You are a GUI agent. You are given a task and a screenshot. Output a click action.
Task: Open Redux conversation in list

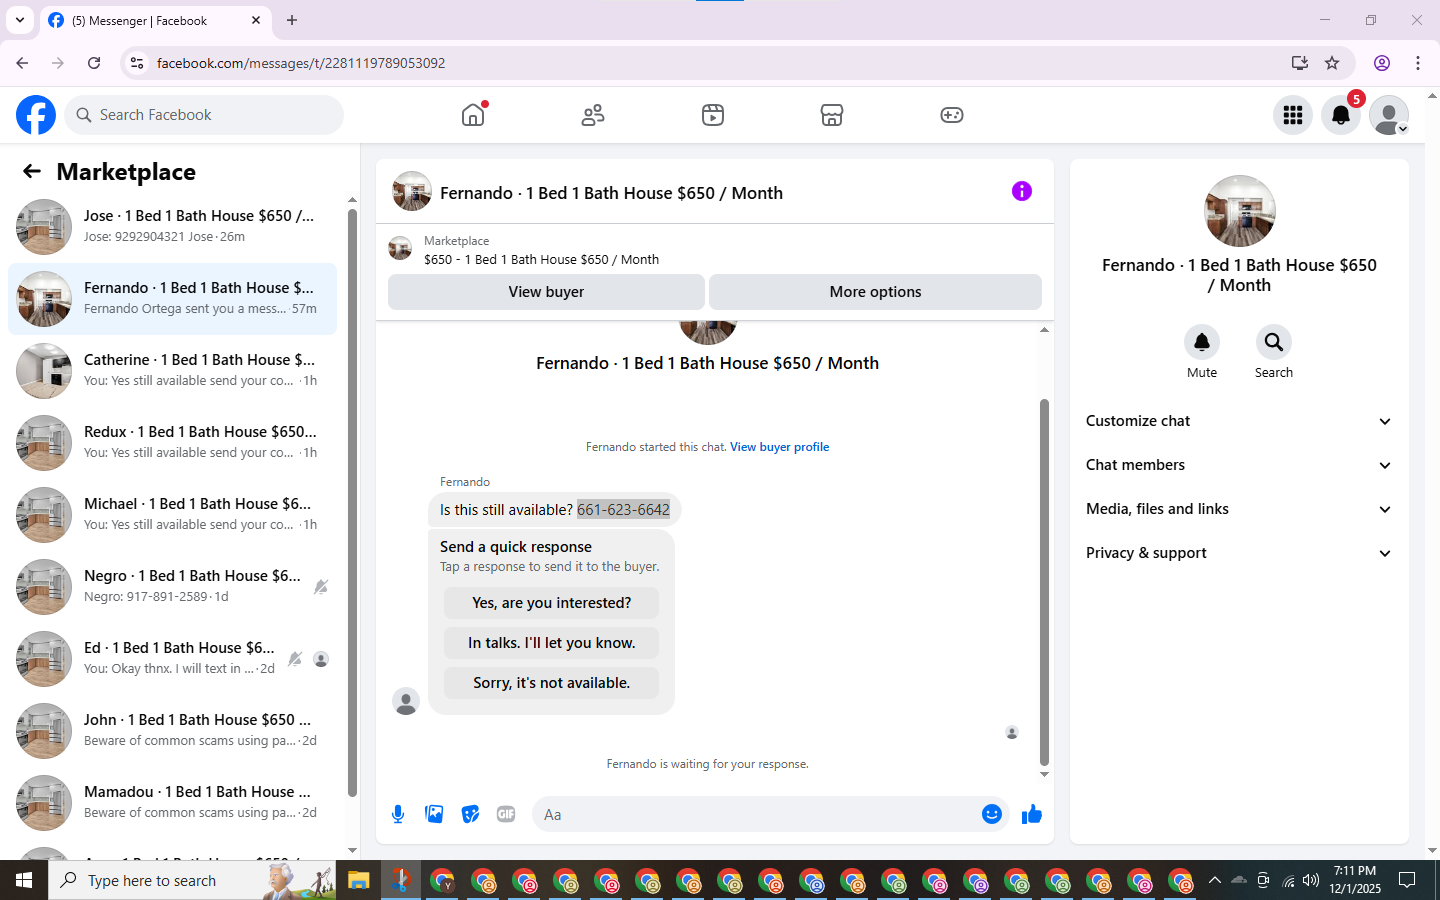tap(172, 443)
